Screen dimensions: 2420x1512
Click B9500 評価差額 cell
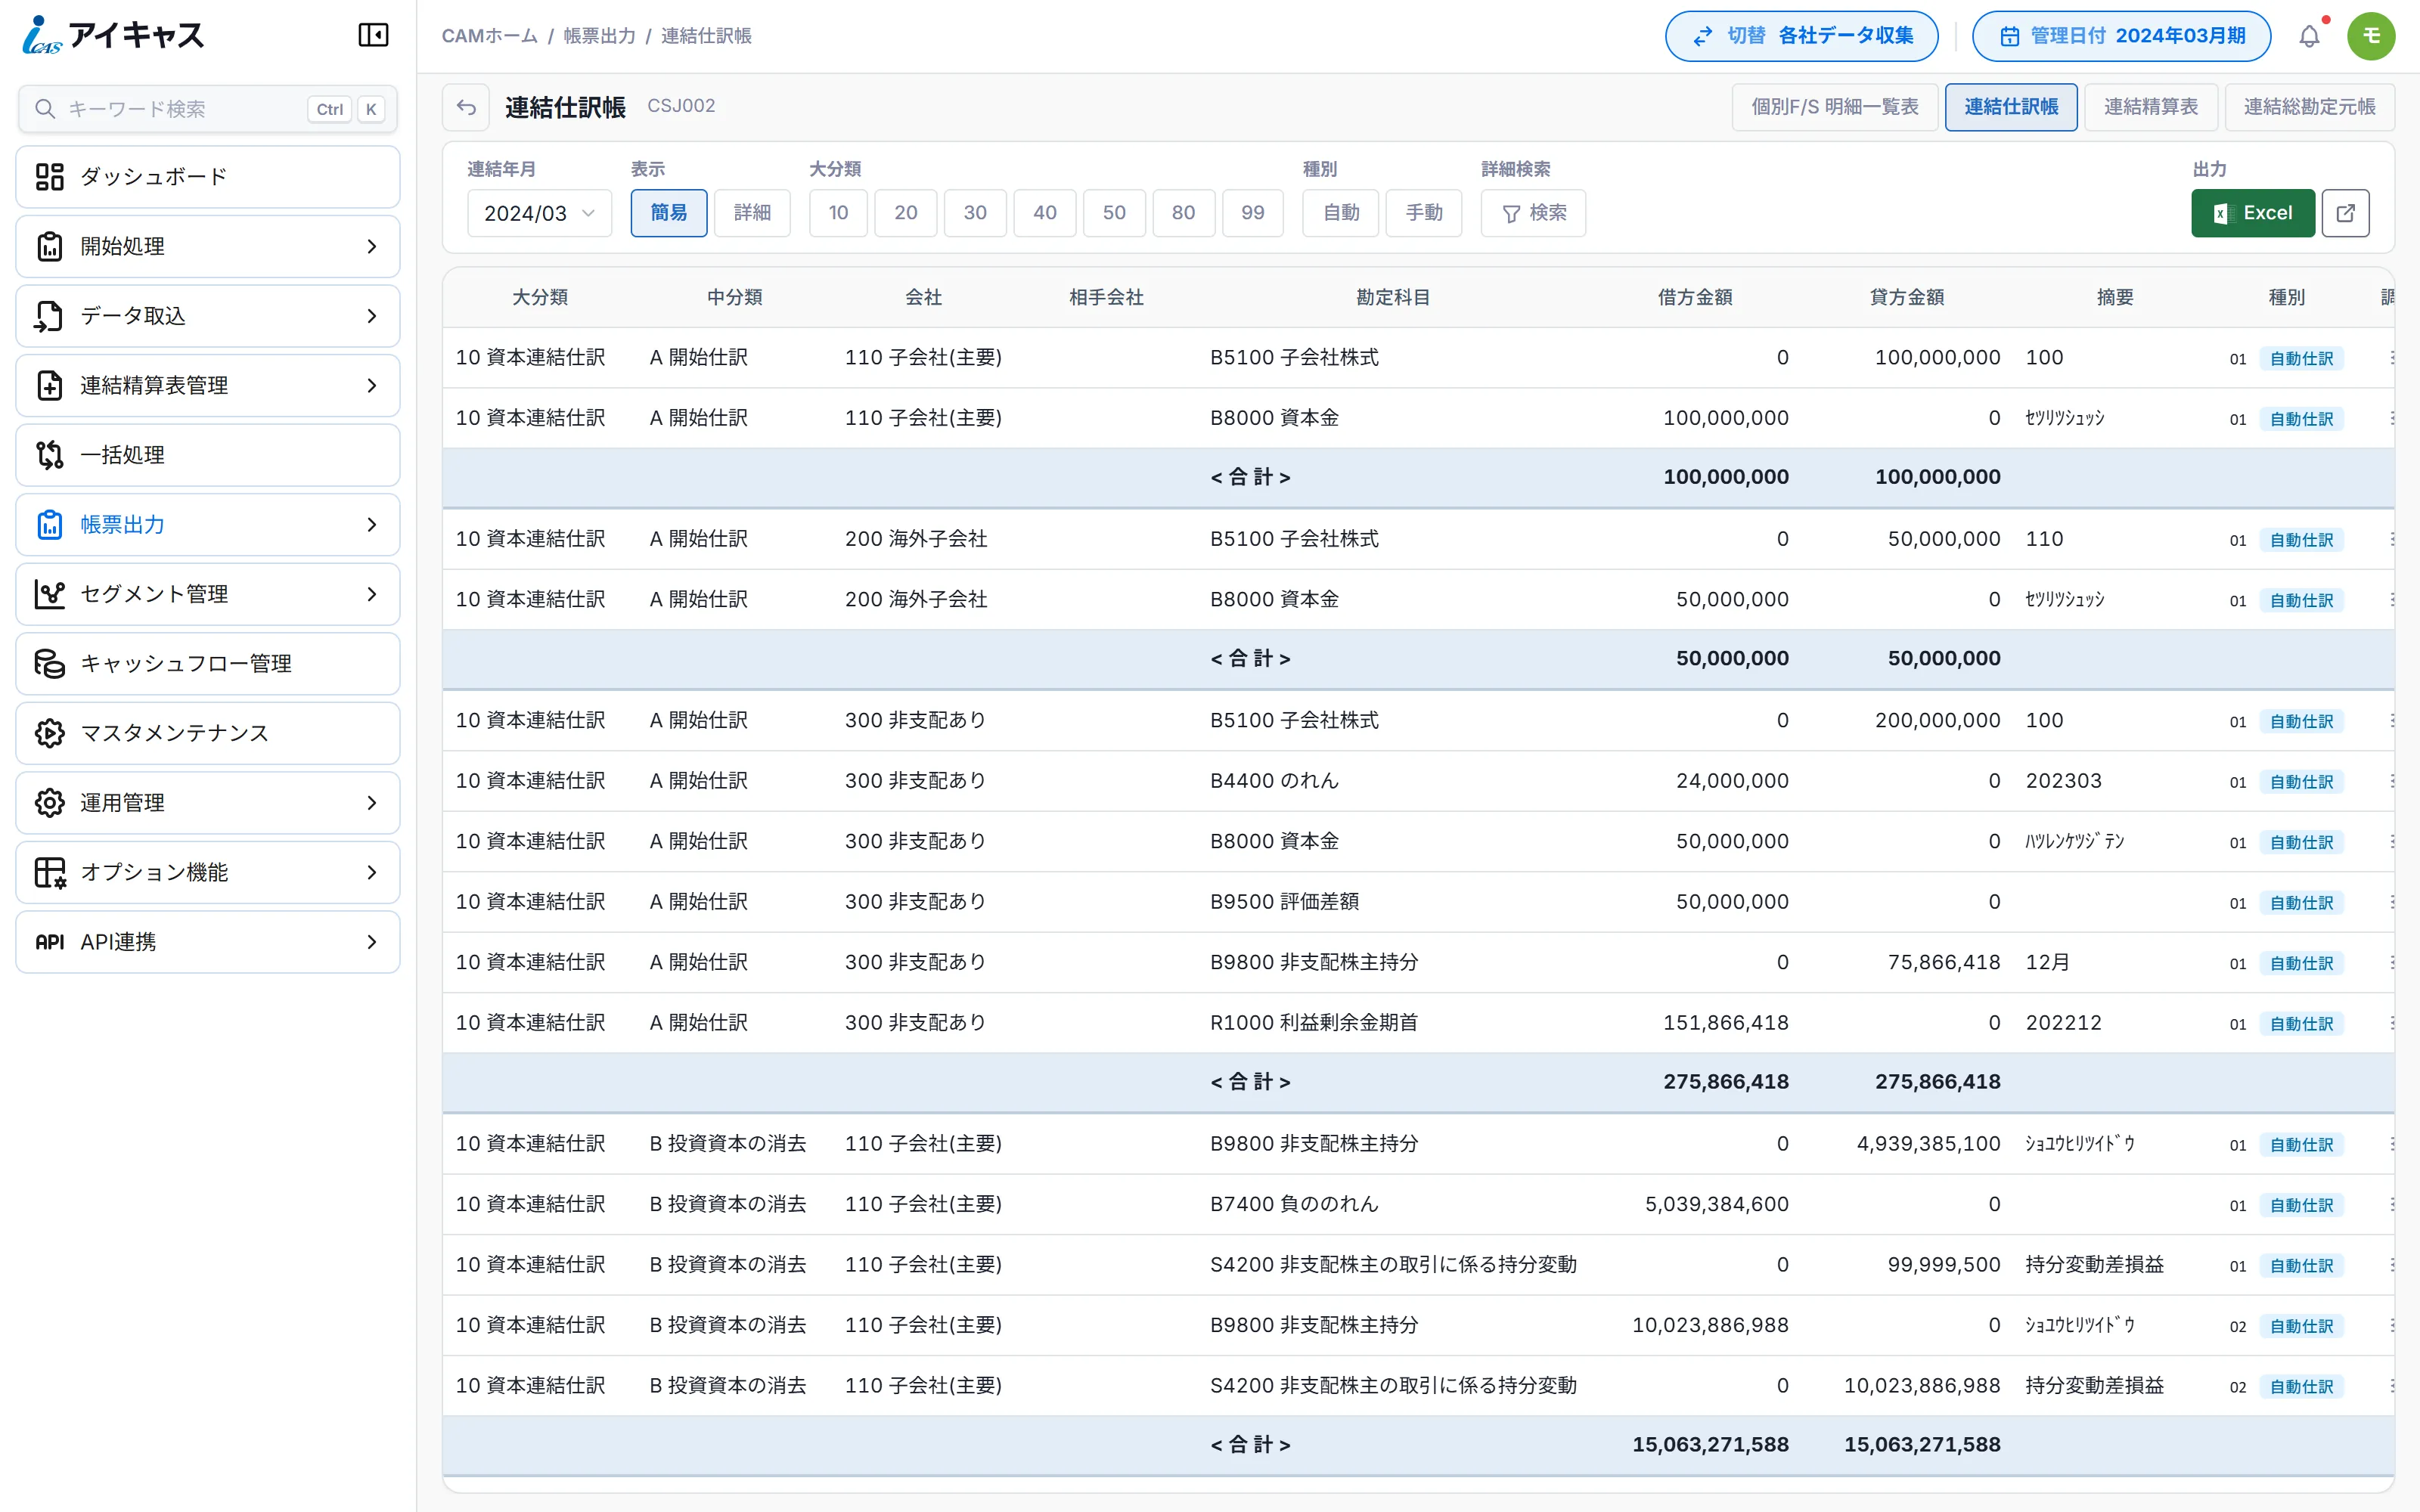coord(1285,901)
